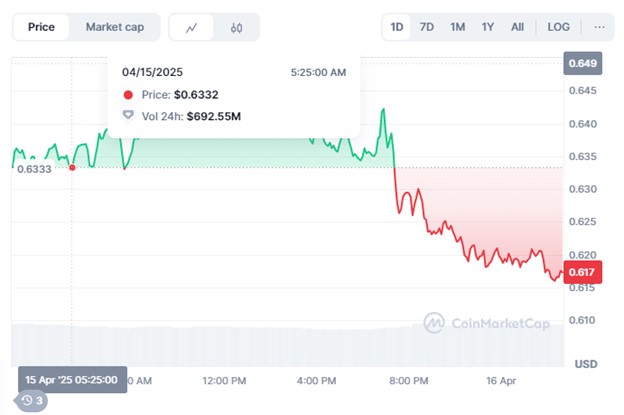Click the 0.649 high price label

tap(582, 64)
